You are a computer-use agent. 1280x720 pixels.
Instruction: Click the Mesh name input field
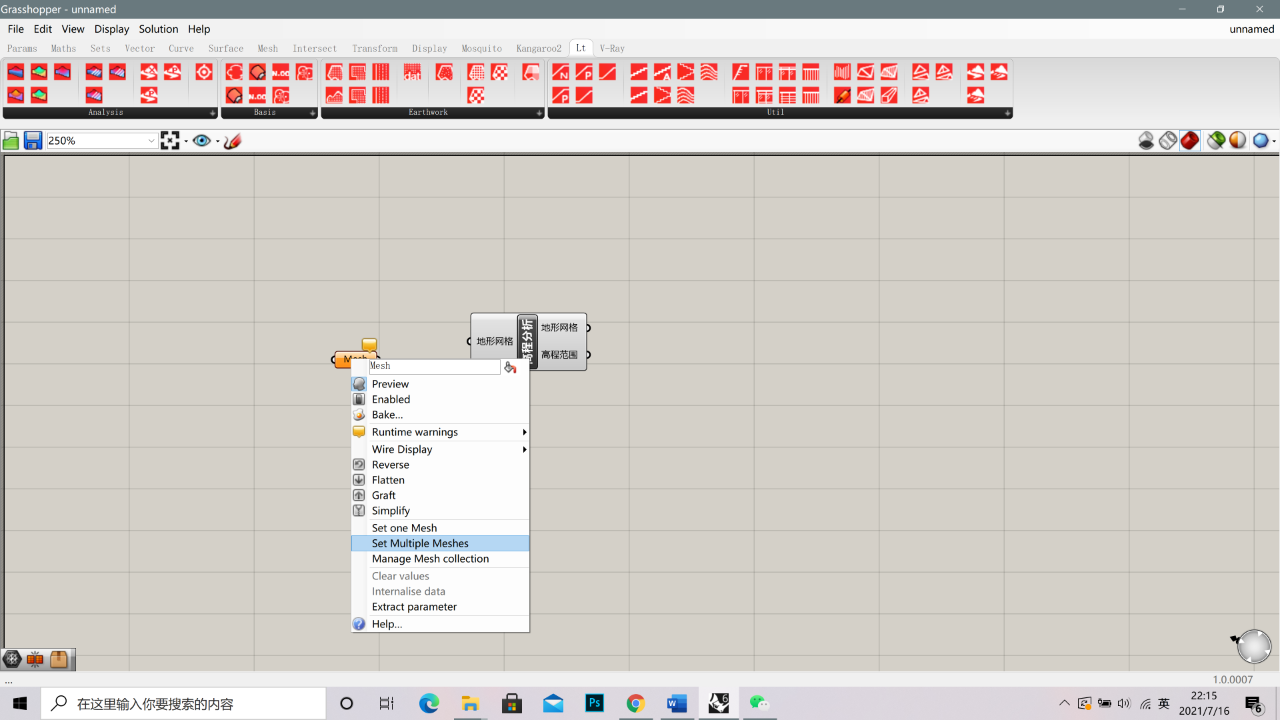point(434,367)
